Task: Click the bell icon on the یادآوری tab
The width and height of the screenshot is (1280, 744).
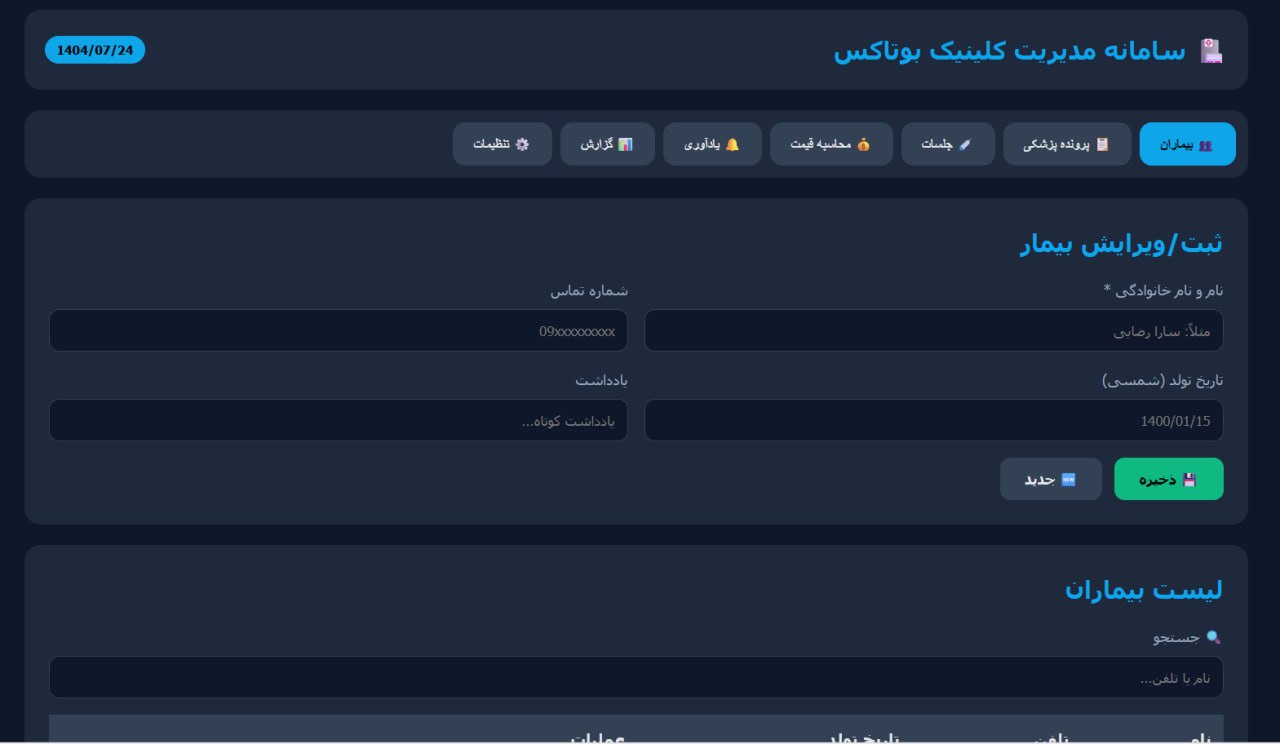Action: coord(732,144)
